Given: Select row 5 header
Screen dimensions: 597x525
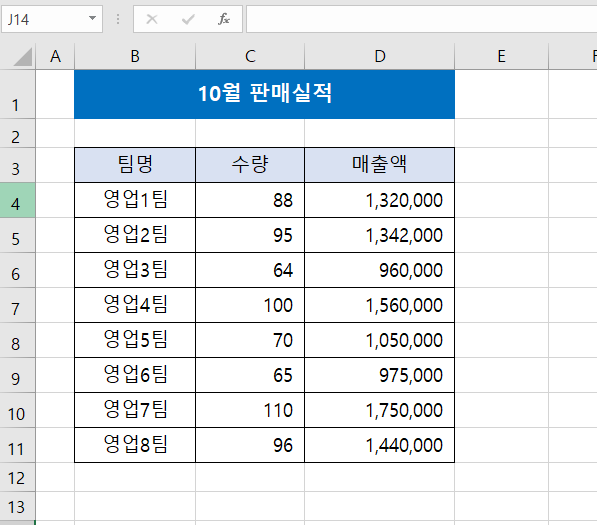Looking at the screenshot, I should [x=18, y=235].
